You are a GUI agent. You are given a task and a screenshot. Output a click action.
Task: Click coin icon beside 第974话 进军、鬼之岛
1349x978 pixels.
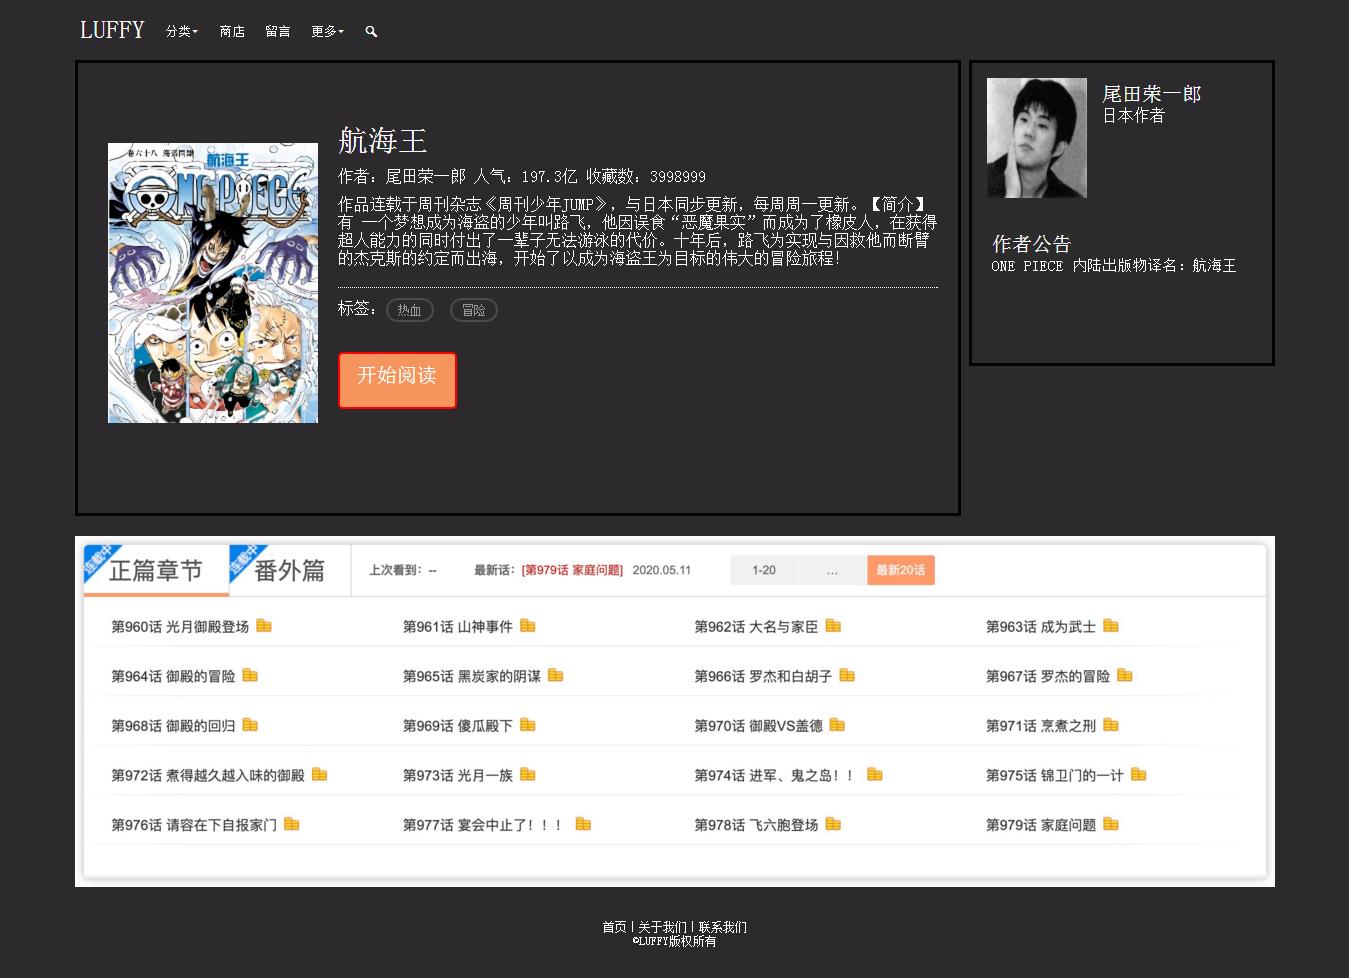(x=875, y=775)
